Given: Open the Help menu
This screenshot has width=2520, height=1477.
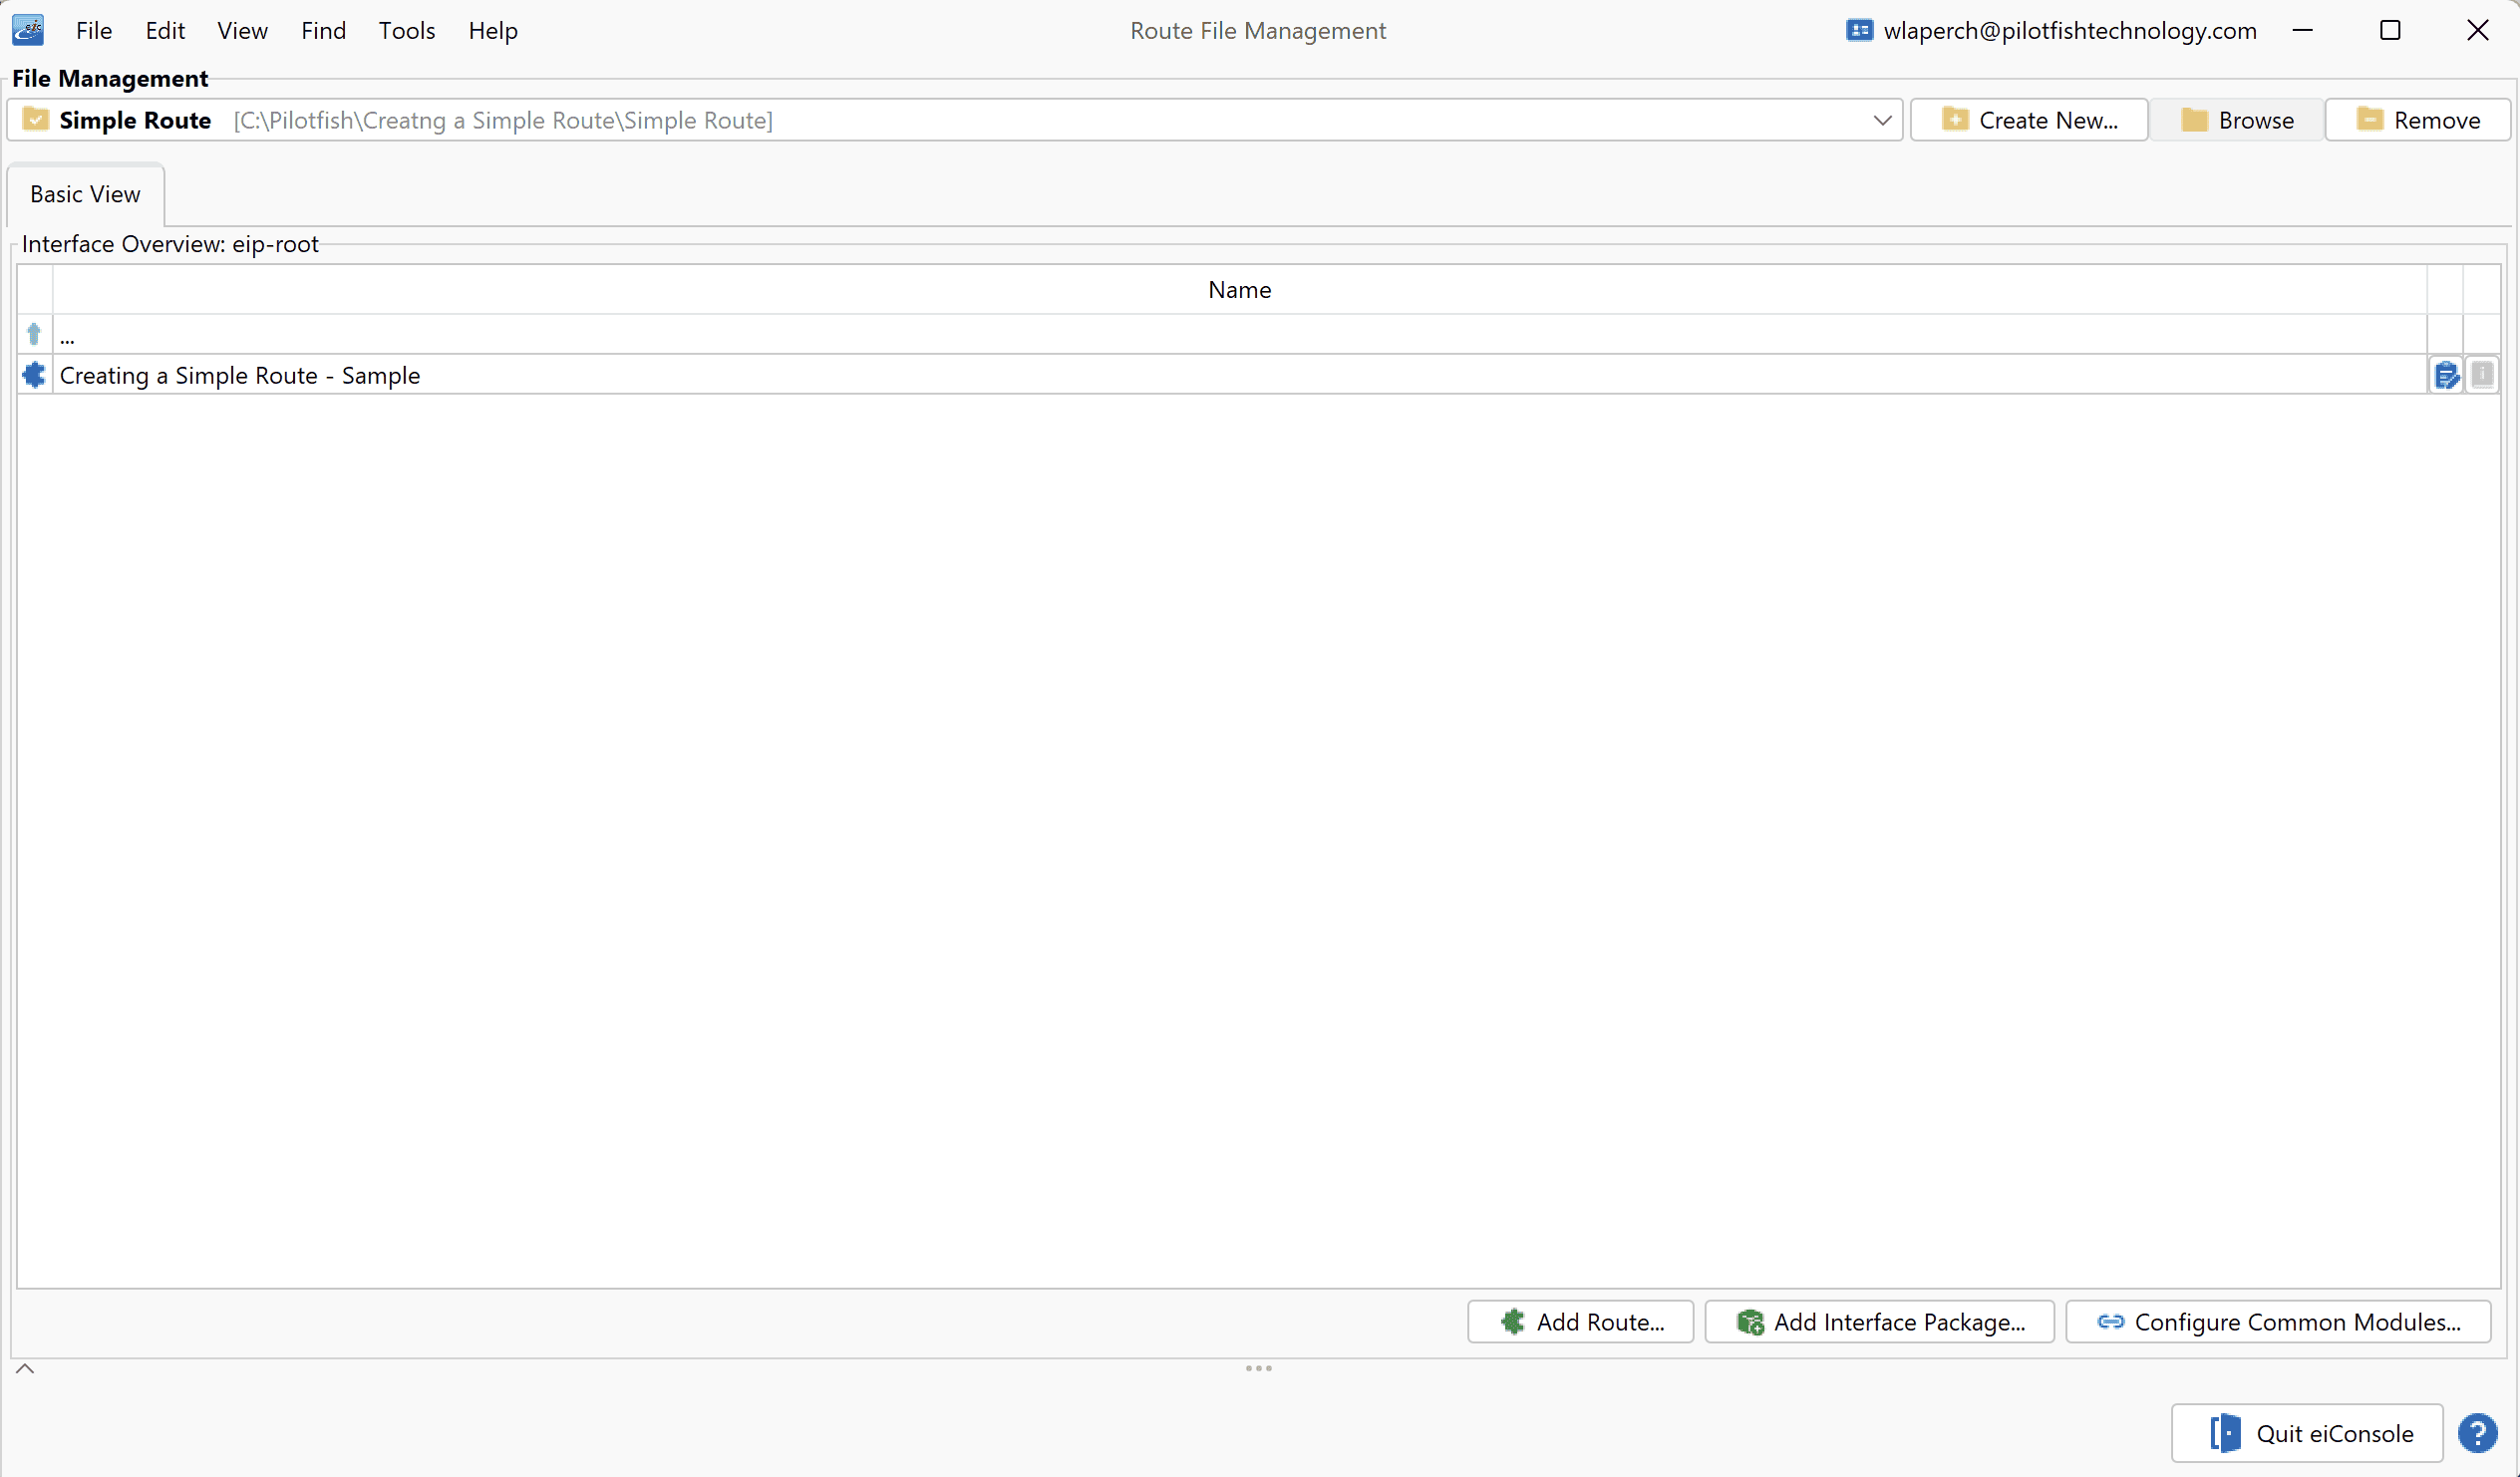Looking at the screenshot, I should tap(493, 31).
